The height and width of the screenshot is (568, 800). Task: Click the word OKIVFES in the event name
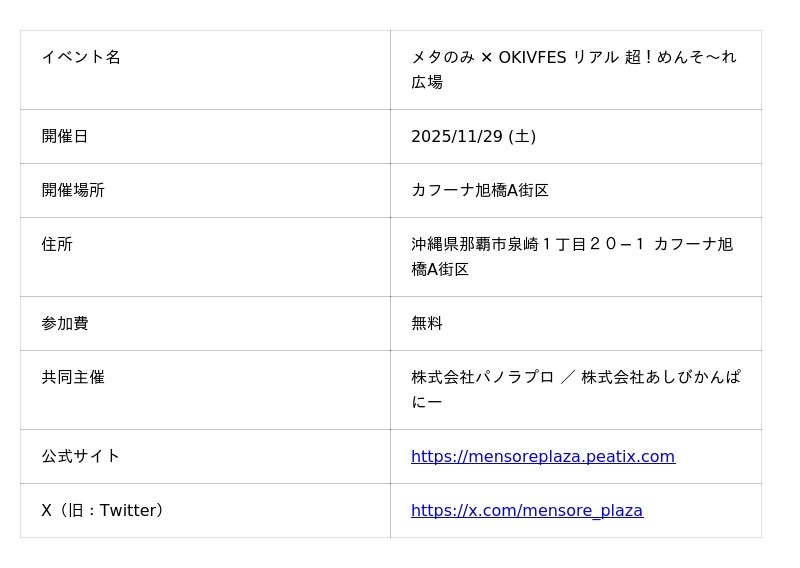click(x=532, y=57)
